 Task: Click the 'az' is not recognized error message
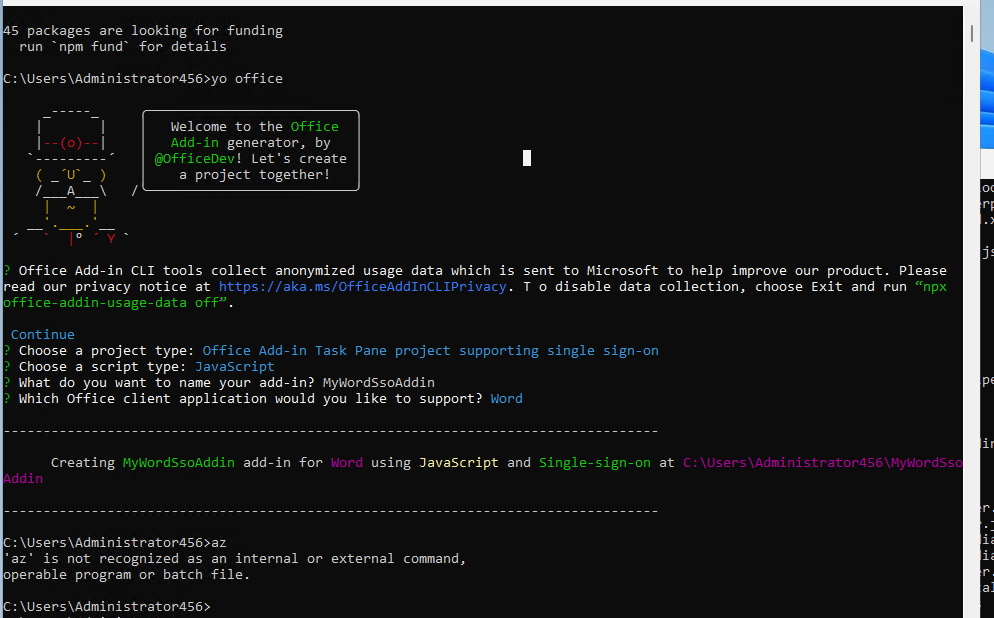point(235,567)
